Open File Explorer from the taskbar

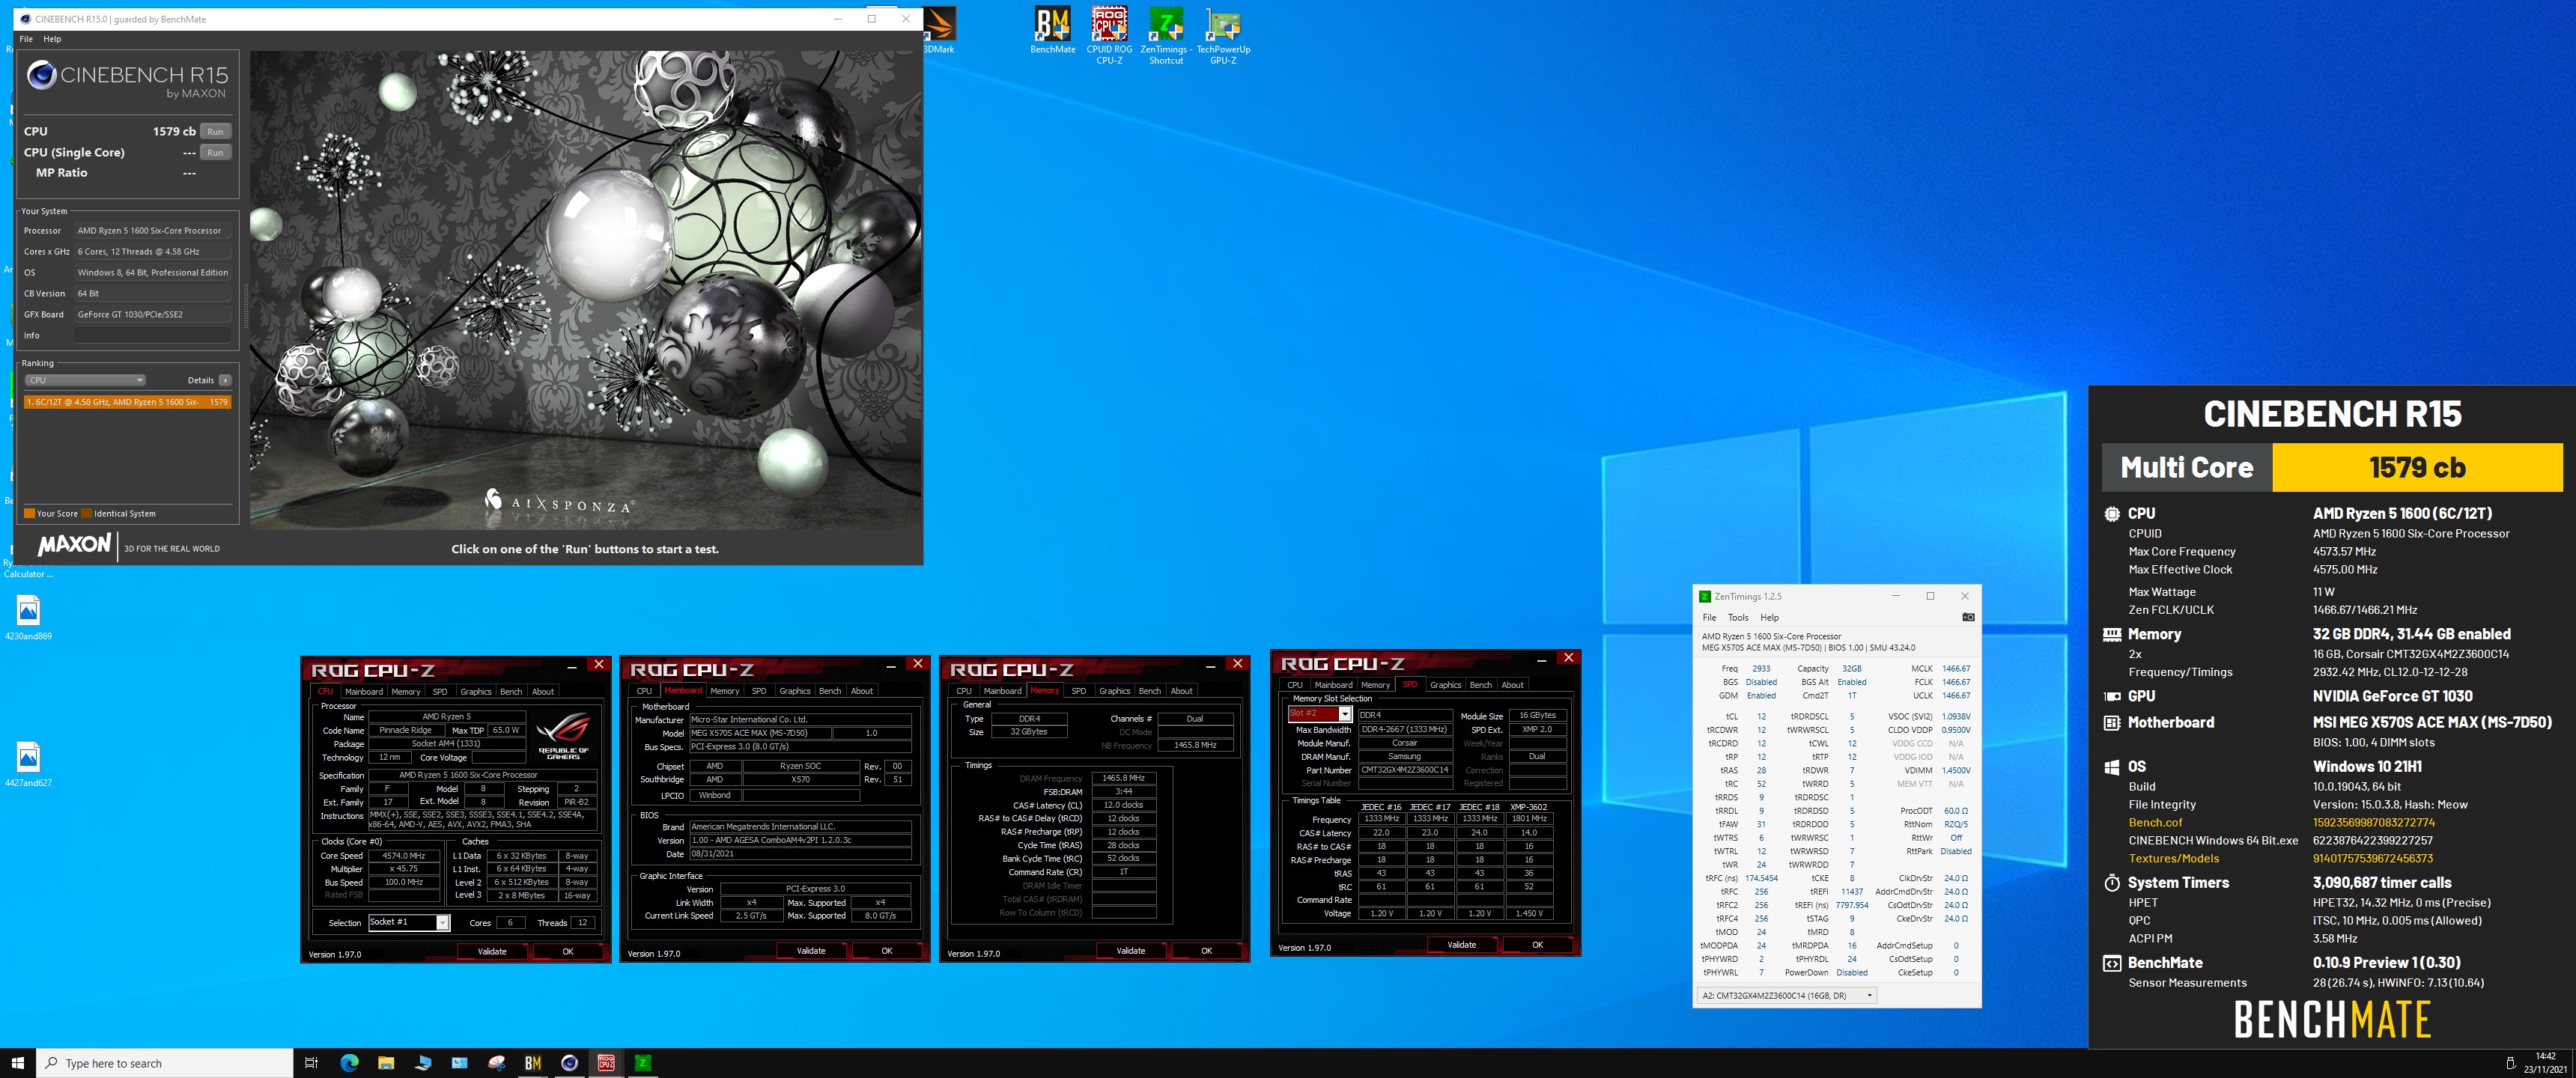pyautogui.click(x=386, y=1062)
